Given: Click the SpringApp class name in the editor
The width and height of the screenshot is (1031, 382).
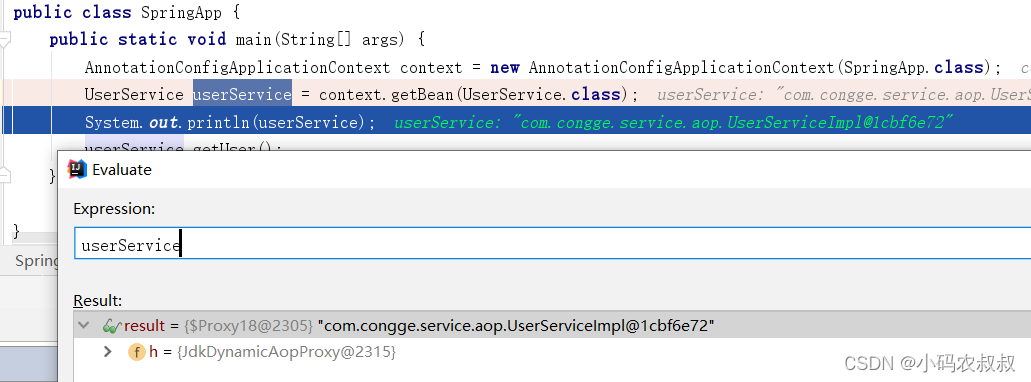Looking at the screenshot, I should (181, 12).
